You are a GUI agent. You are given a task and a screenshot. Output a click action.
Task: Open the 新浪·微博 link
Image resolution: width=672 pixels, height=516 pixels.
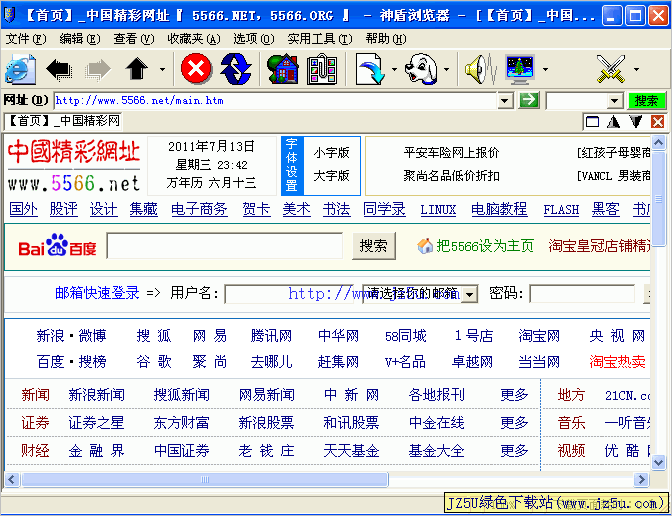point(71,336)
